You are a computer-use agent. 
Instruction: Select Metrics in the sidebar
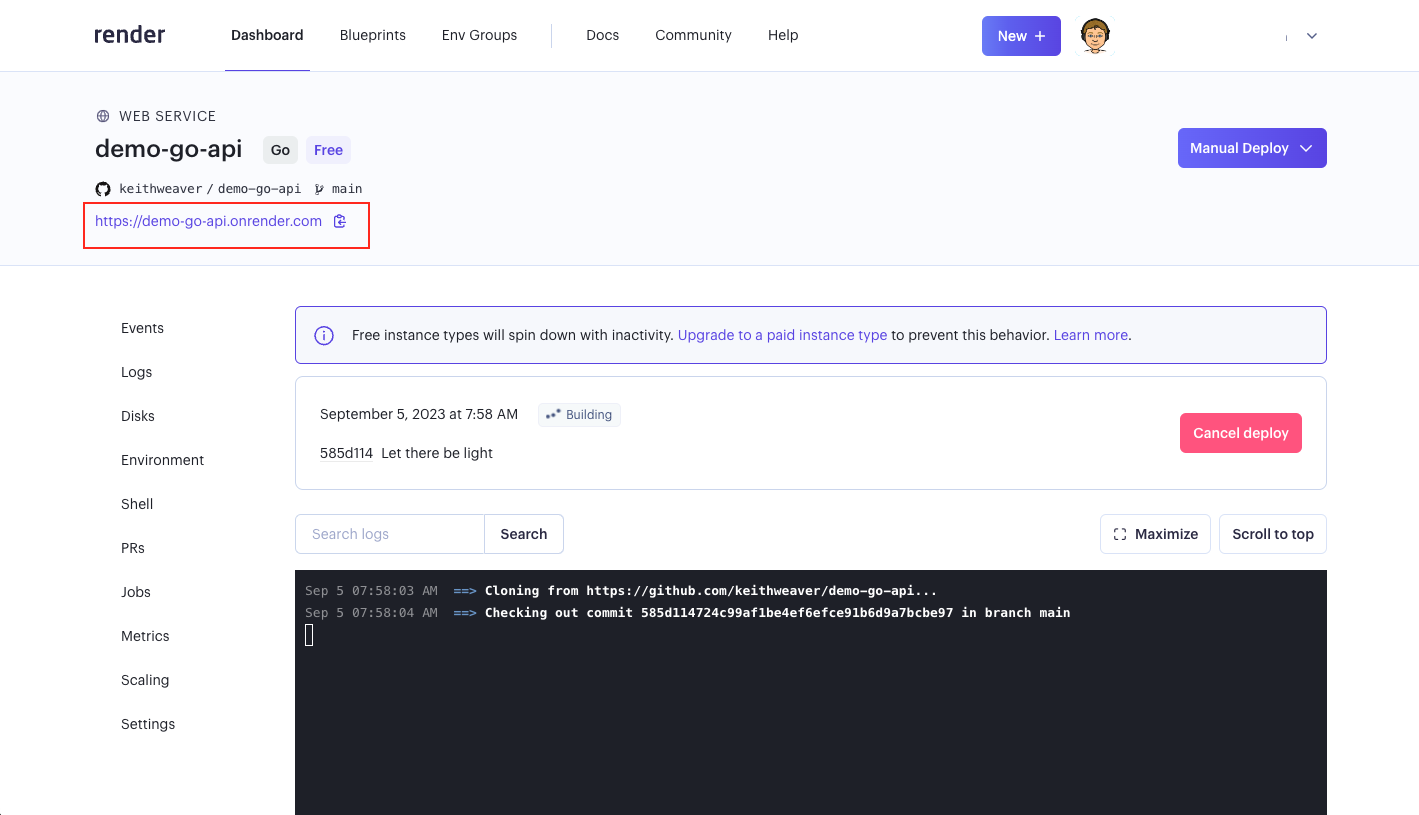point(145,636)
